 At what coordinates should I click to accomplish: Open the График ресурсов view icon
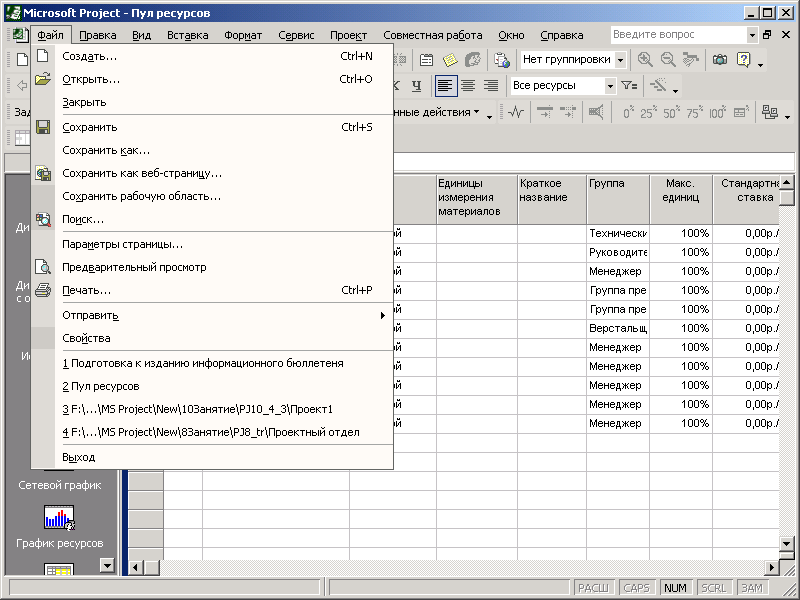[x=59, y=518]
